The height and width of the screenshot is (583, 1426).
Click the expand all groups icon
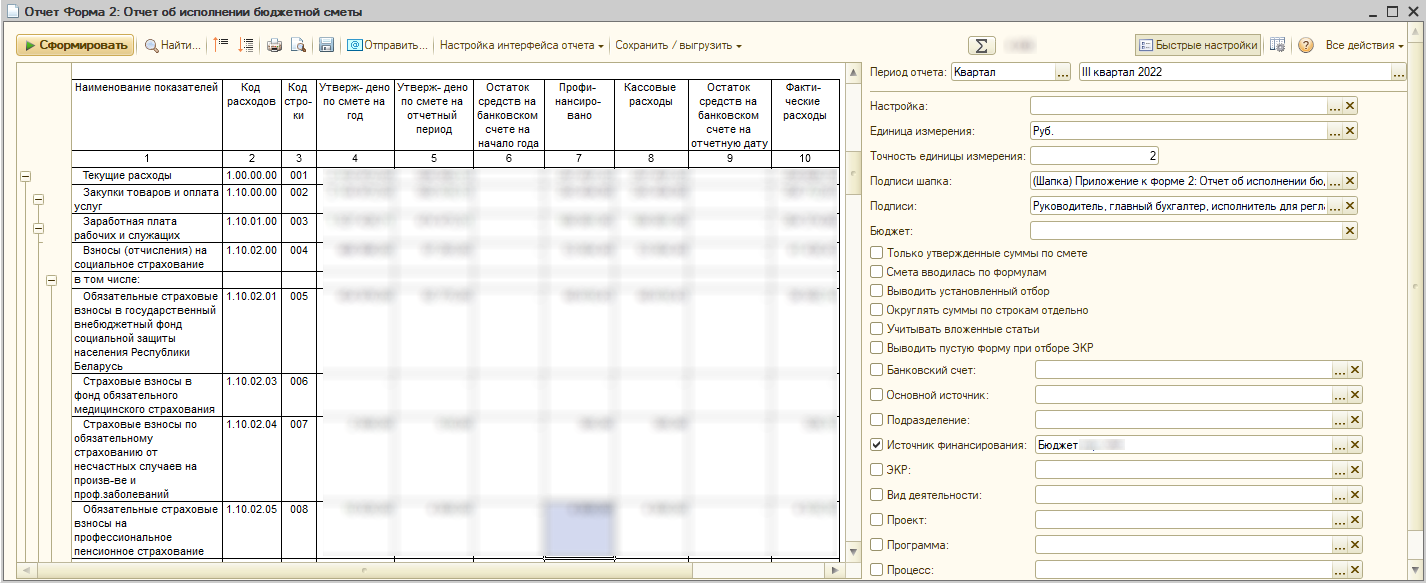246,45
